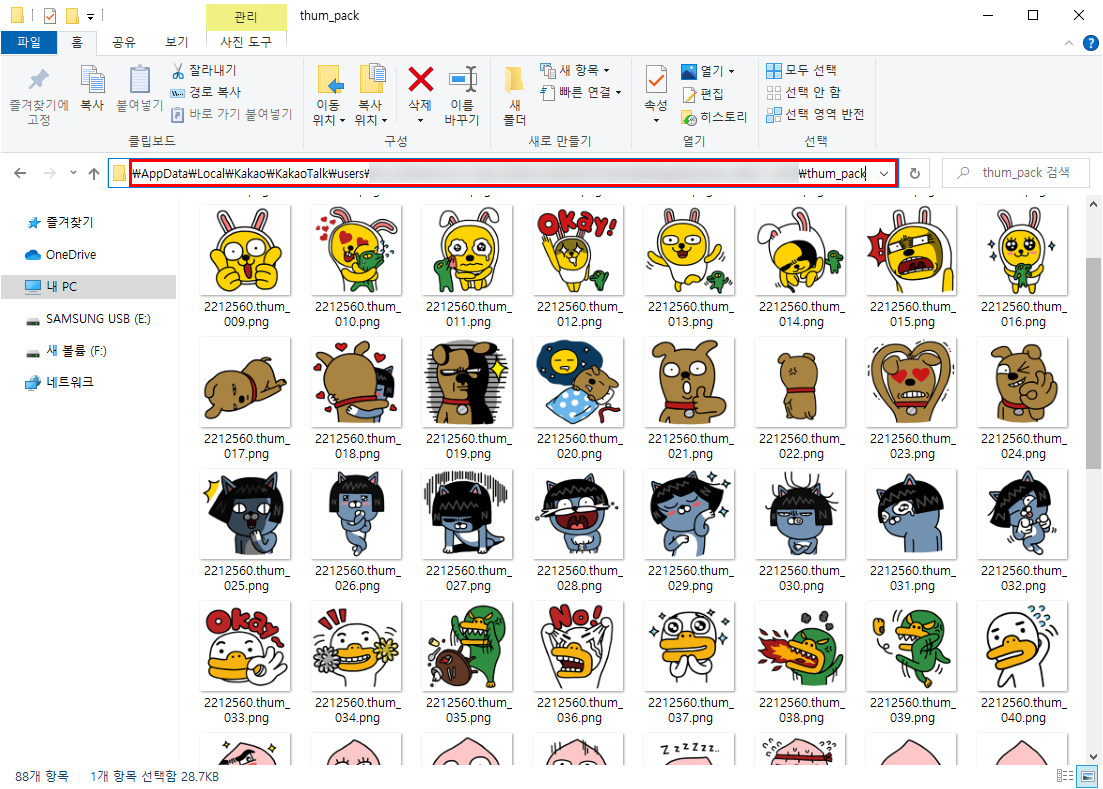This screenshot has height=789, width=1103.
Task: Select No! thumbnail 2212560.thum_036.png
Action: pos(578,663)
